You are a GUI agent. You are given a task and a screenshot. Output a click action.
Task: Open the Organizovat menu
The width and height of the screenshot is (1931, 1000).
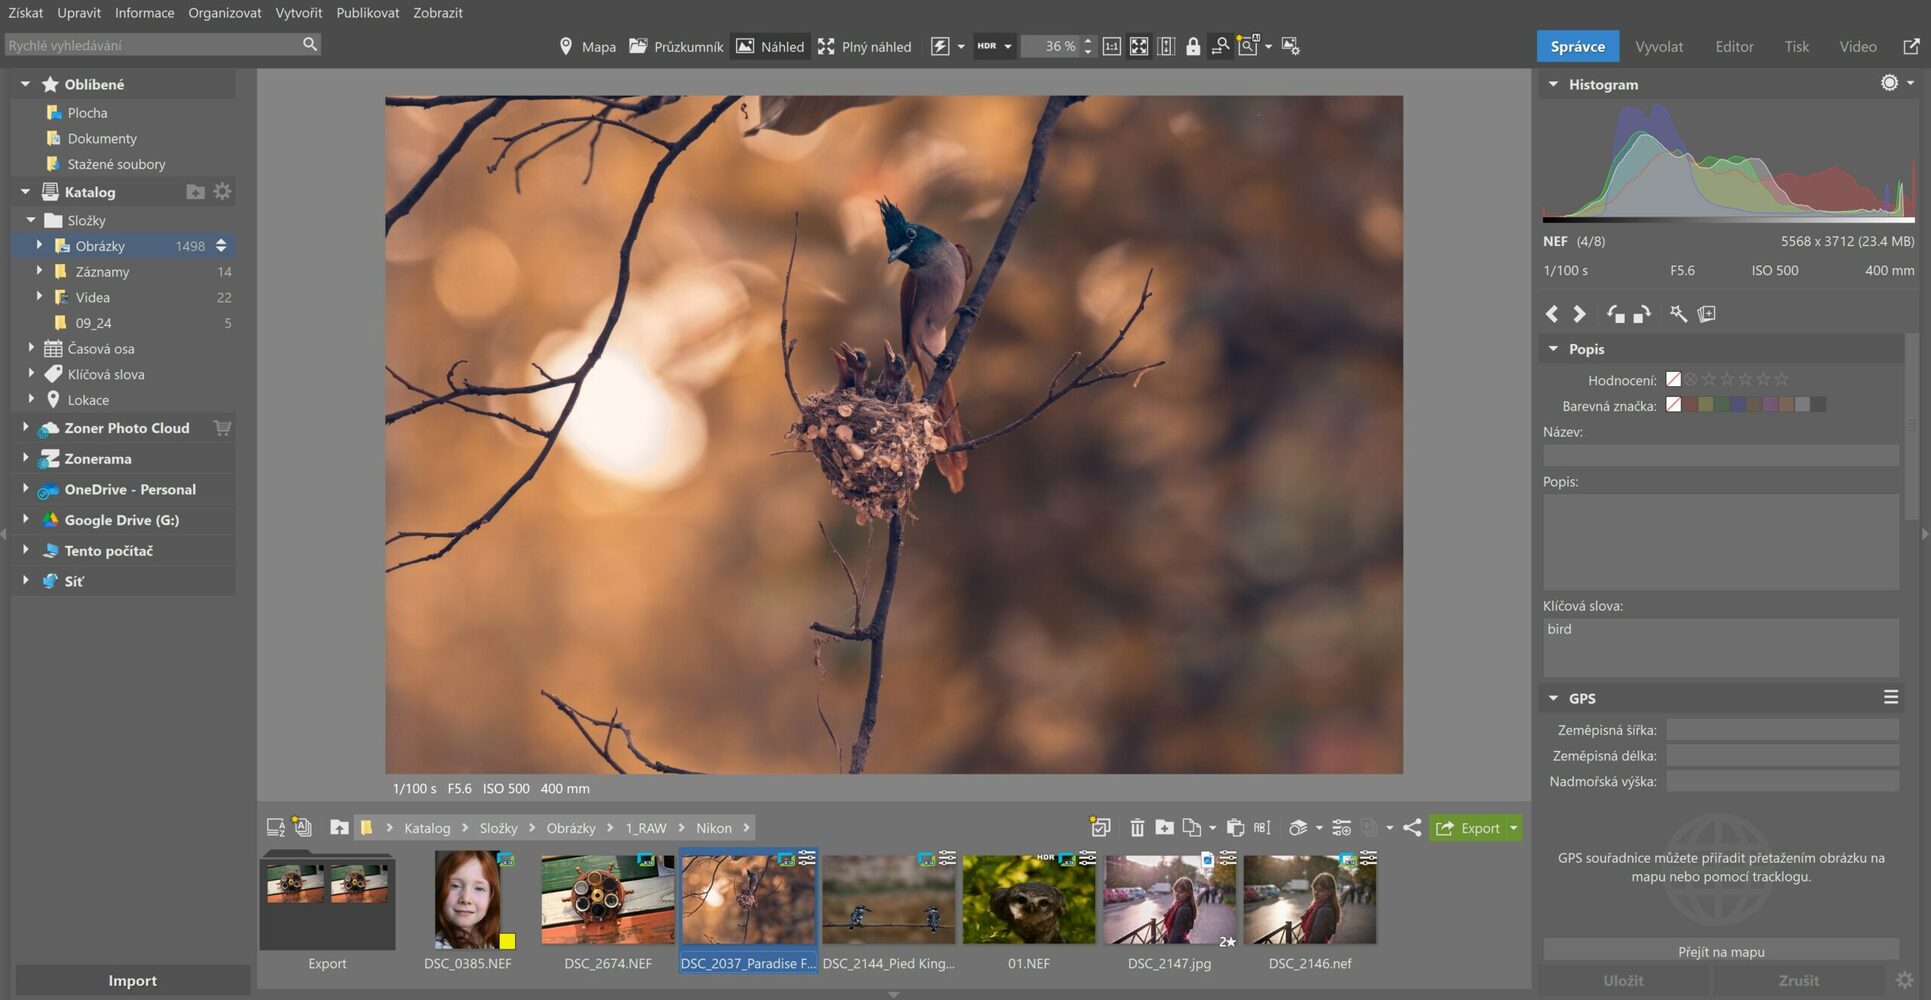click(x=225, y=13)
